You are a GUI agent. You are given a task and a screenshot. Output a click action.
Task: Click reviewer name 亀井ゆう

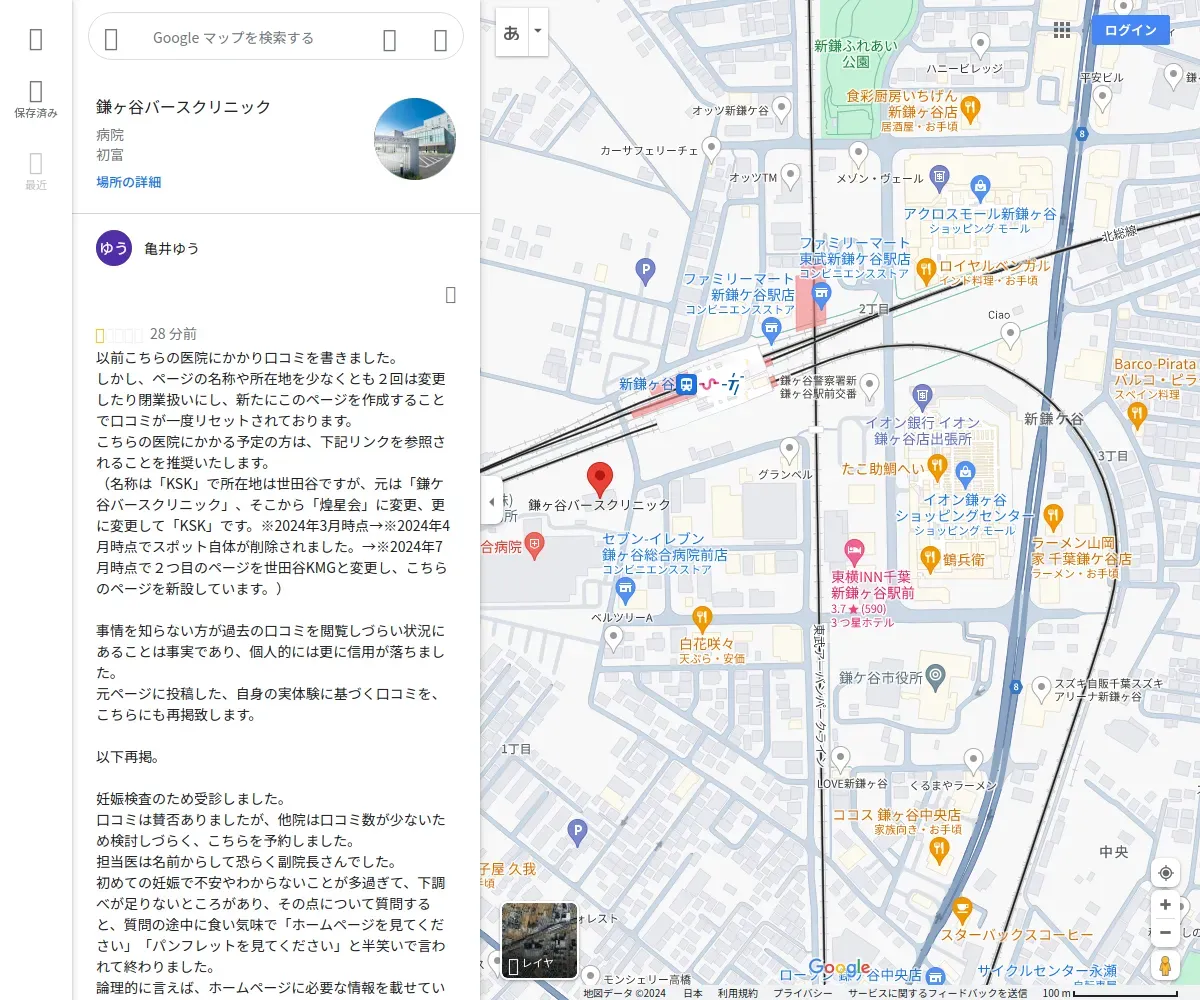tap(172, 248)
